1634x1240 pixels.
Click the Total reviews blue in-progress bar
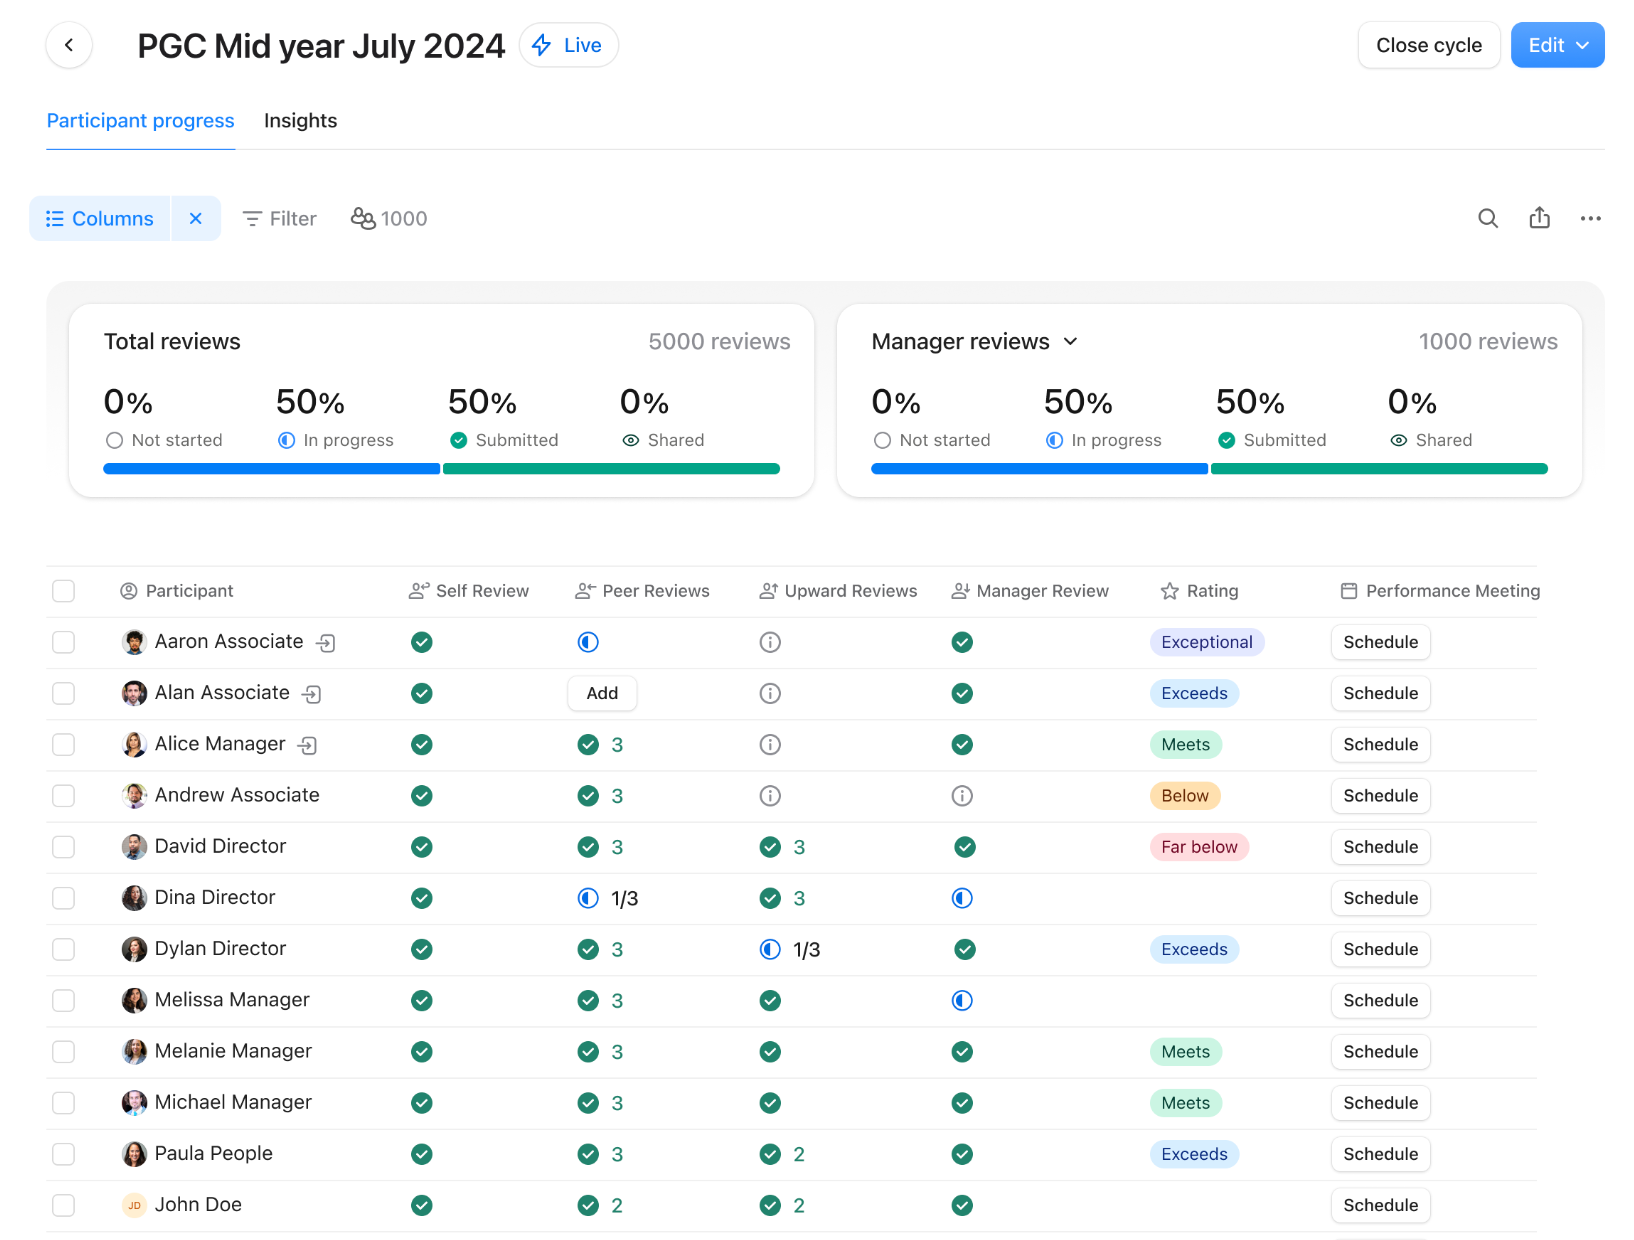coord(272,469)
